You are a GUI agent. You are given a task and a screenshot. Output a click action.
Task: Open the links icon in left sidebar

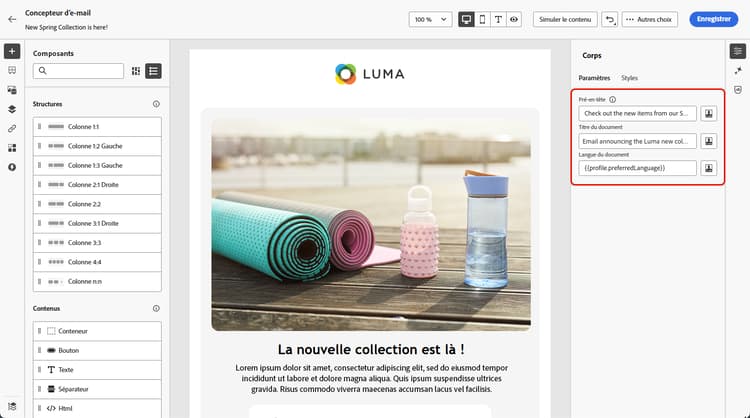click(12, 129)
